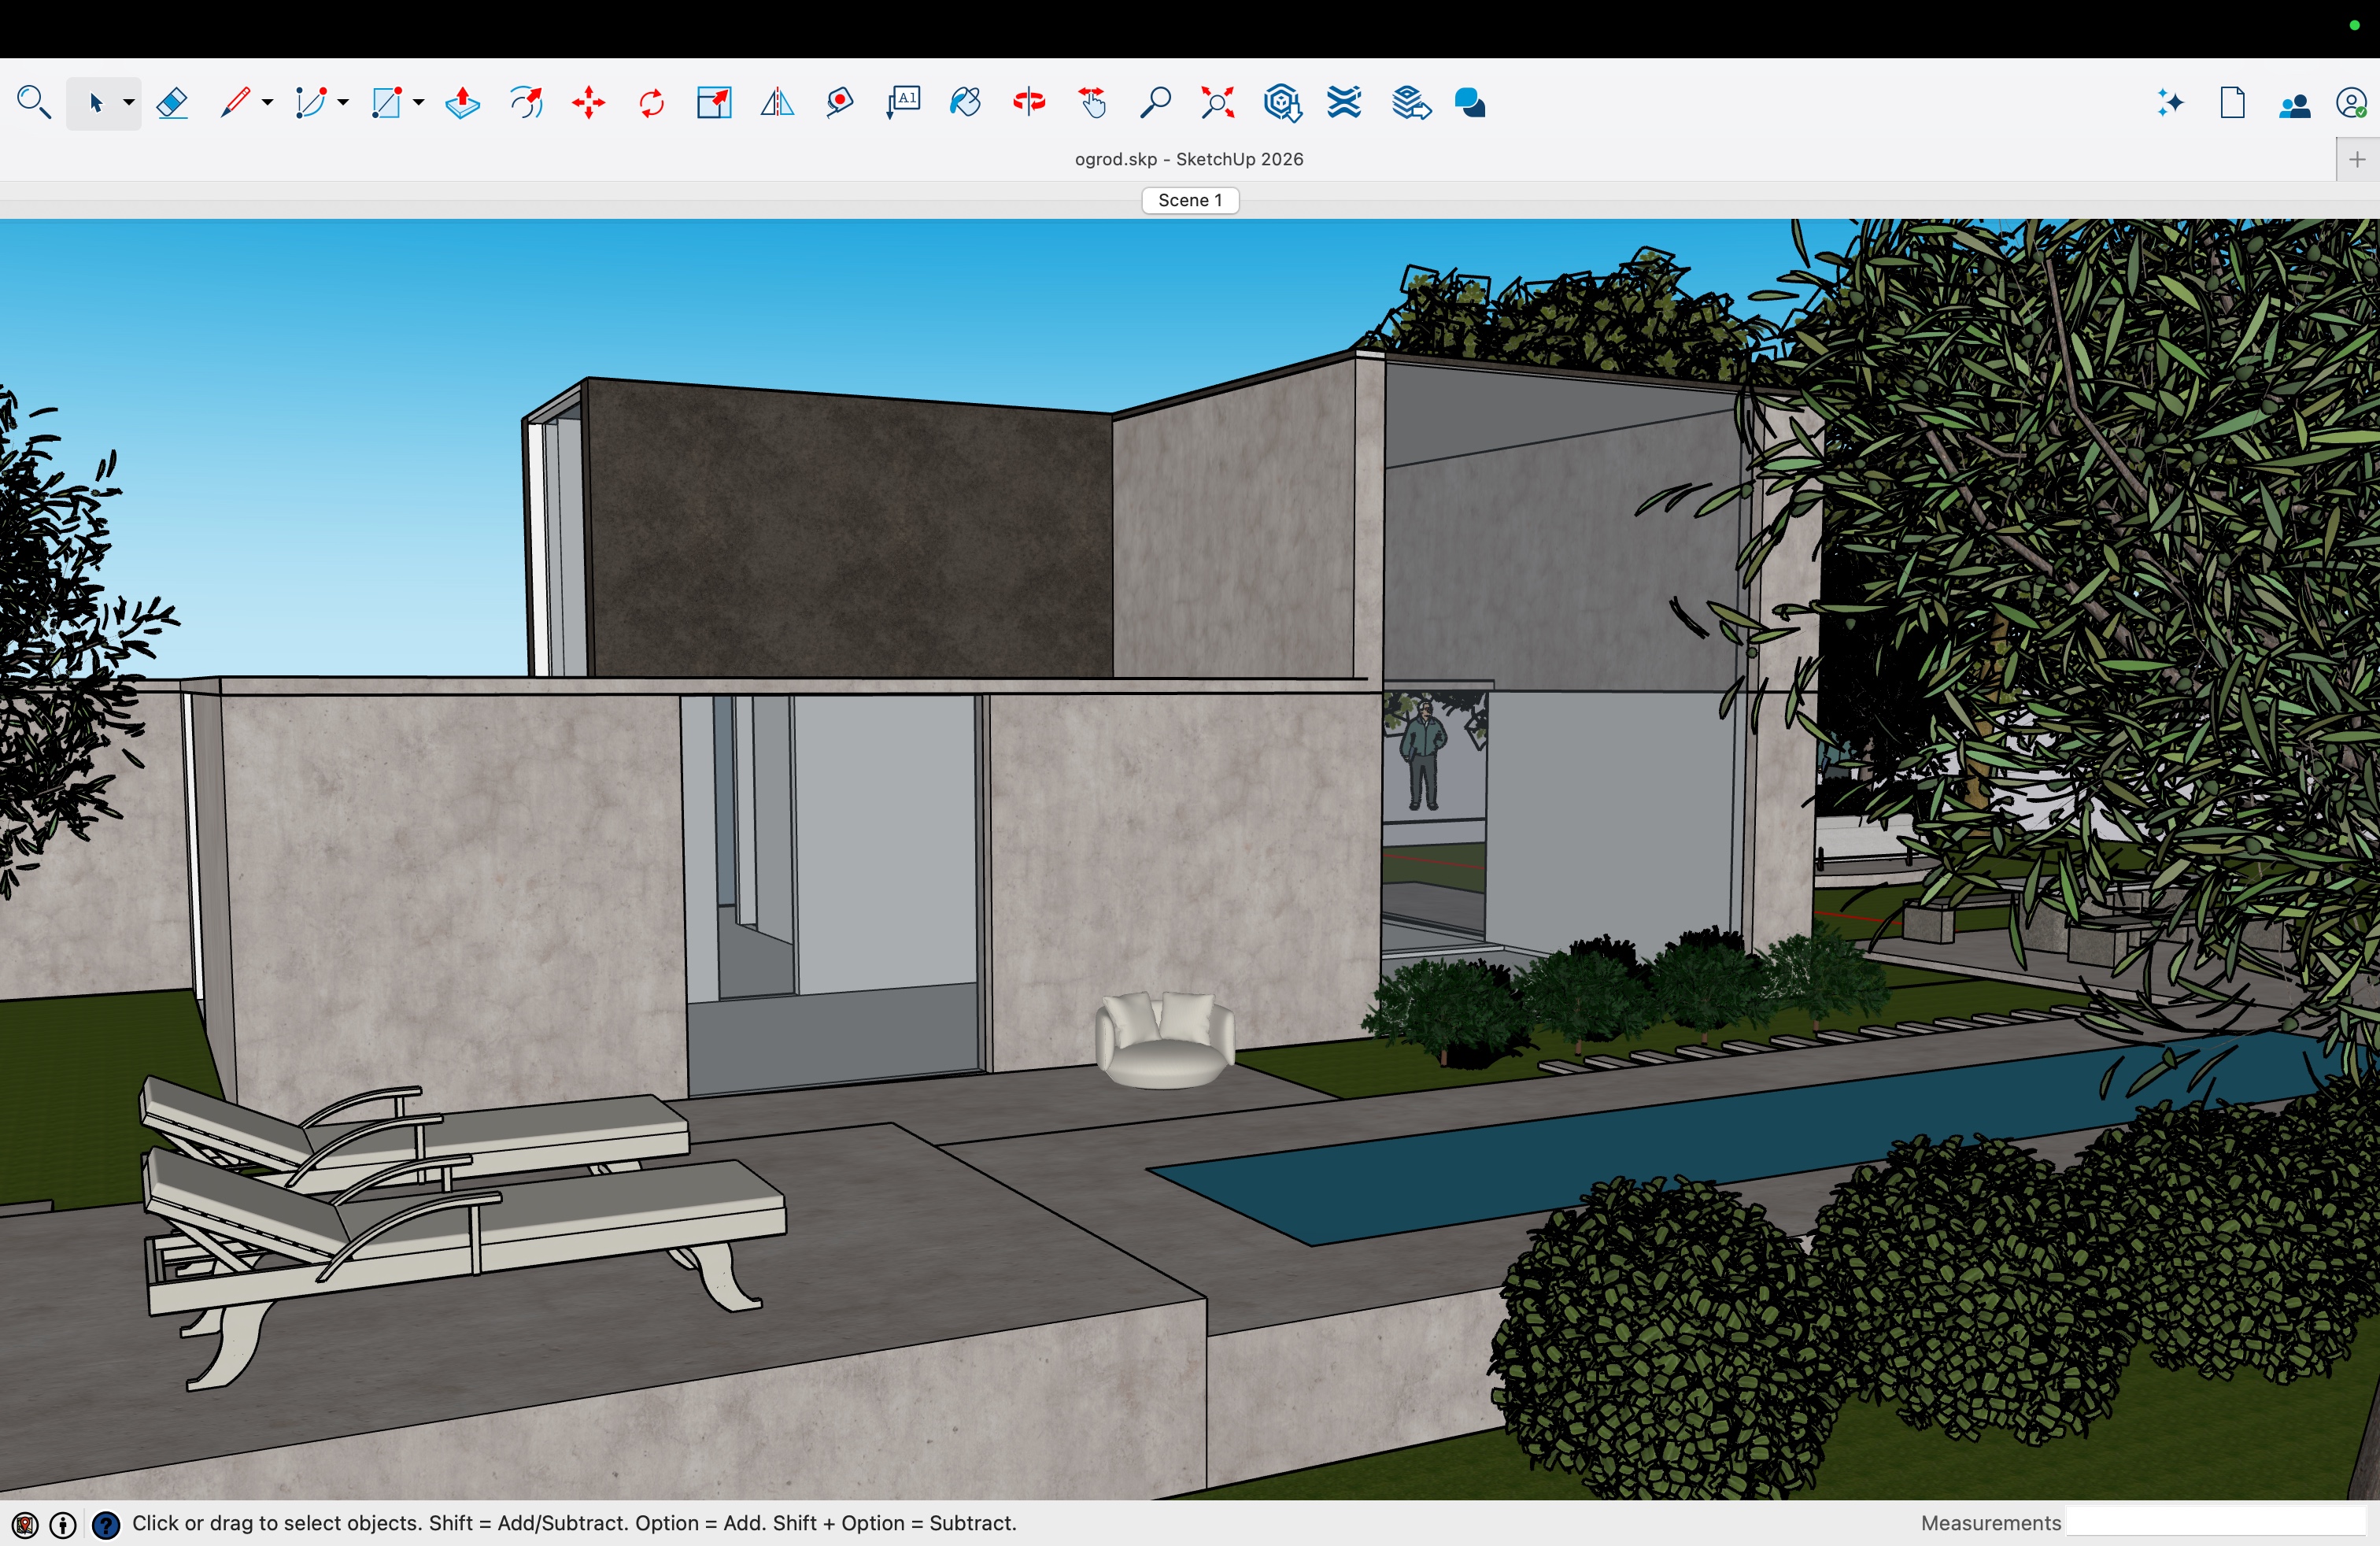This screenshot has height=1546, width=2380.
Task: Activate the Move tool
Action: (589, 103)
